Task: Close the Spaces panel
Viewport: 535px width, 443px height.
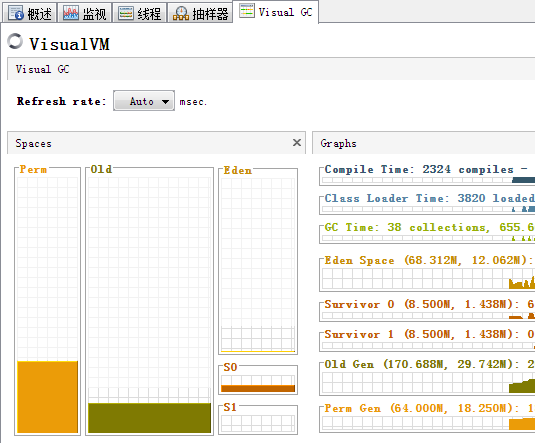Action: [x=297, y=143]
